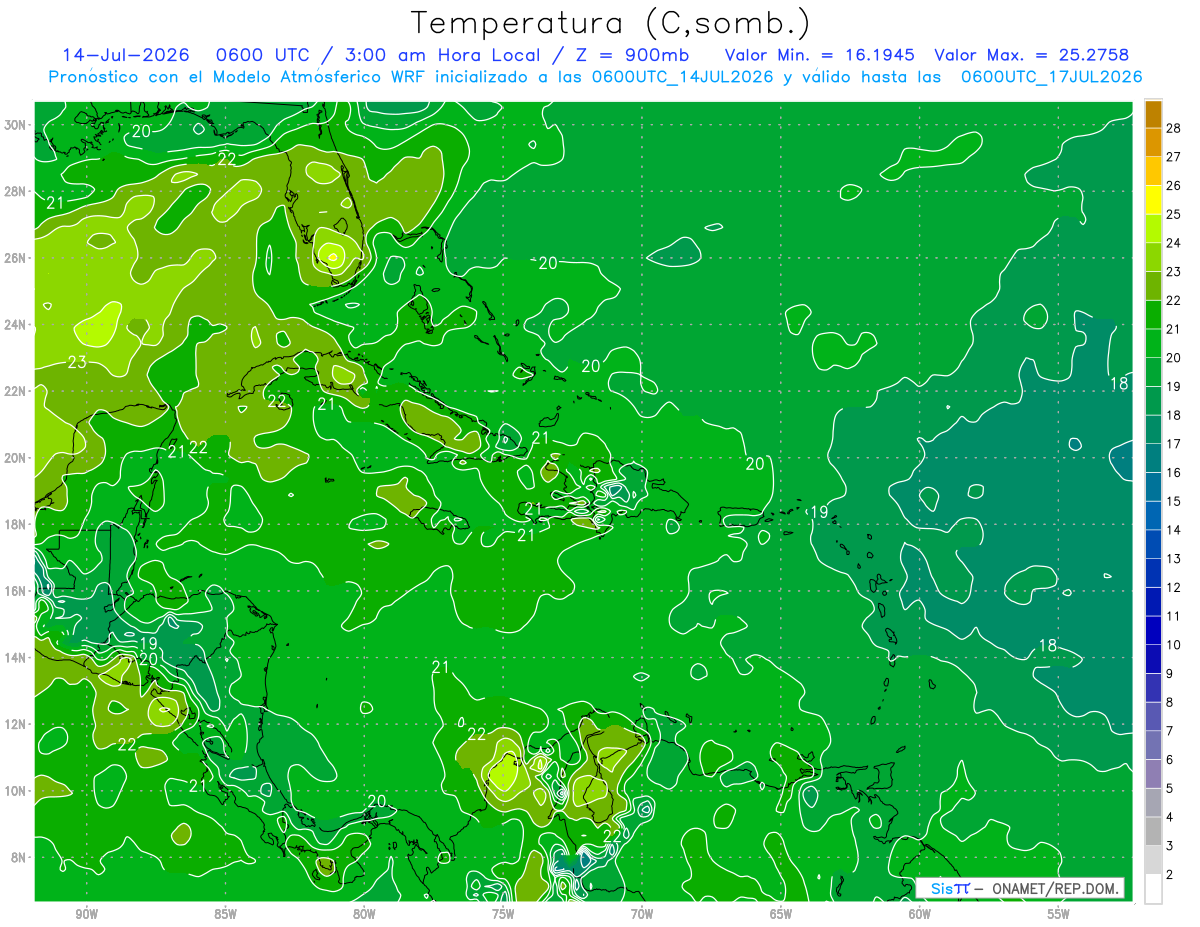Image resolution: width=1200 pixels, height=927 pixels.
Task: Click the "23" contour label on the map
Action: coord(77,362)
